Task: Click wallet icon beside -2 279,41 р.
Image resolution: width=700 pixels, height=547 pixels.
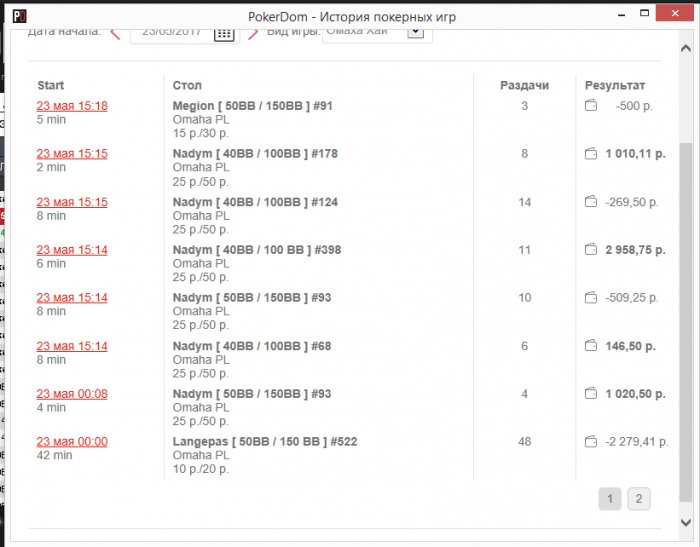Action: pyautogui.click(x=591, y=442)
